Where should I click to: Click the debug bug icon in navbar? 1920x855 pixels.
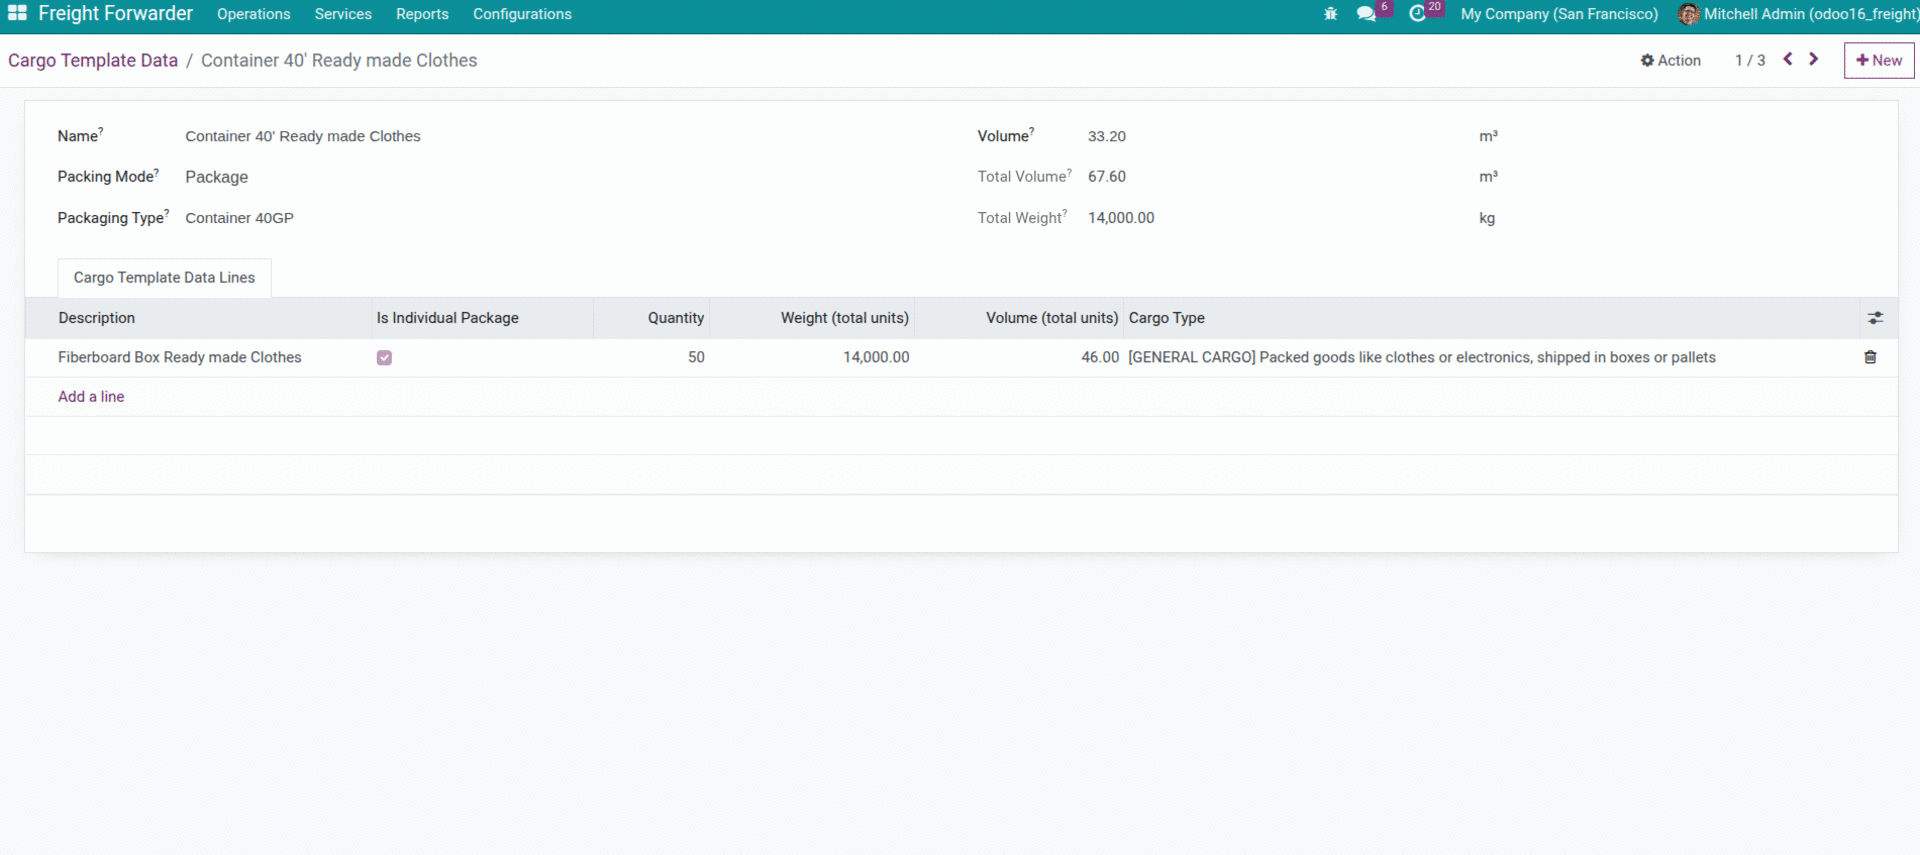pos(1330,14)
